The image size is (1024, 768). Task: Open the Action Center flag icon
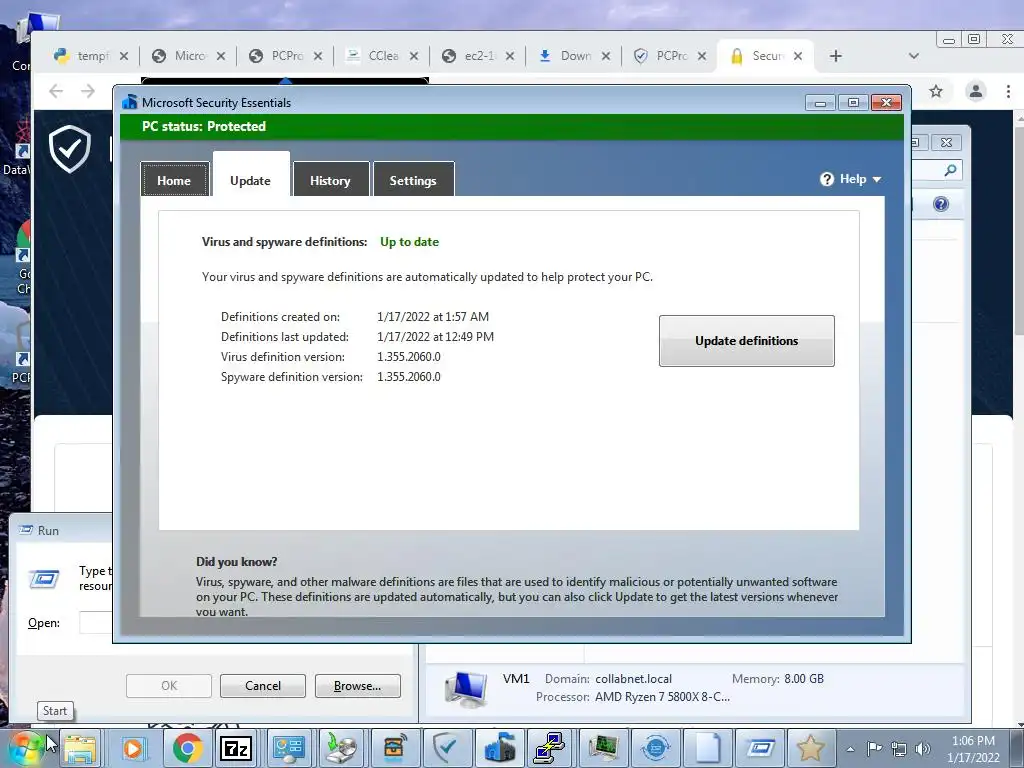pos(874,748)
